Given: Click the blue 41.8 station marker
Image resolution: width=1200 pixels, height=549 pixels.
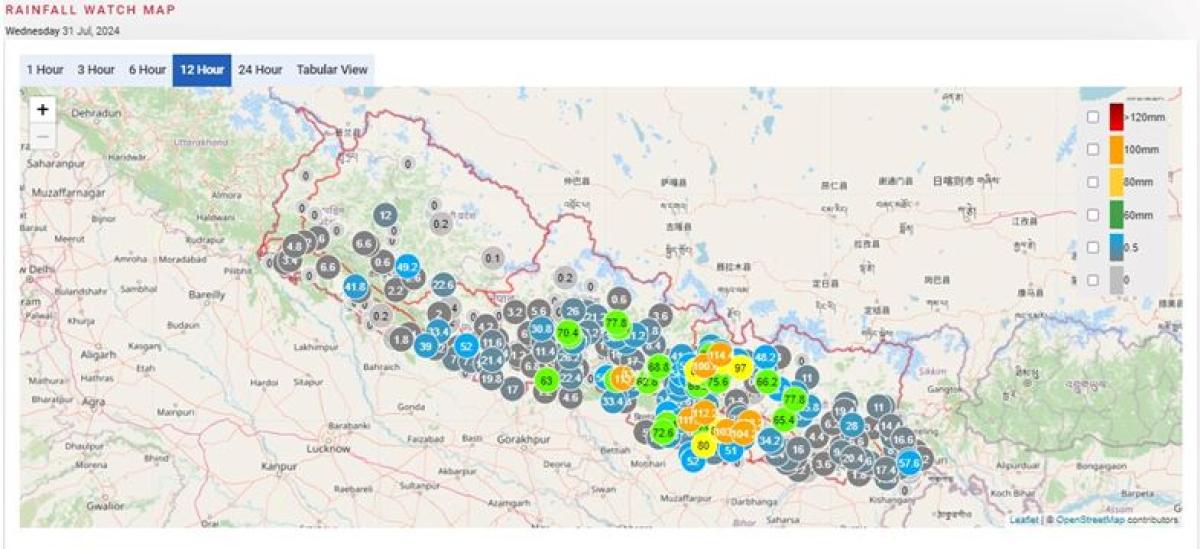Looking at the screenshot, I should tap(356, 287).
